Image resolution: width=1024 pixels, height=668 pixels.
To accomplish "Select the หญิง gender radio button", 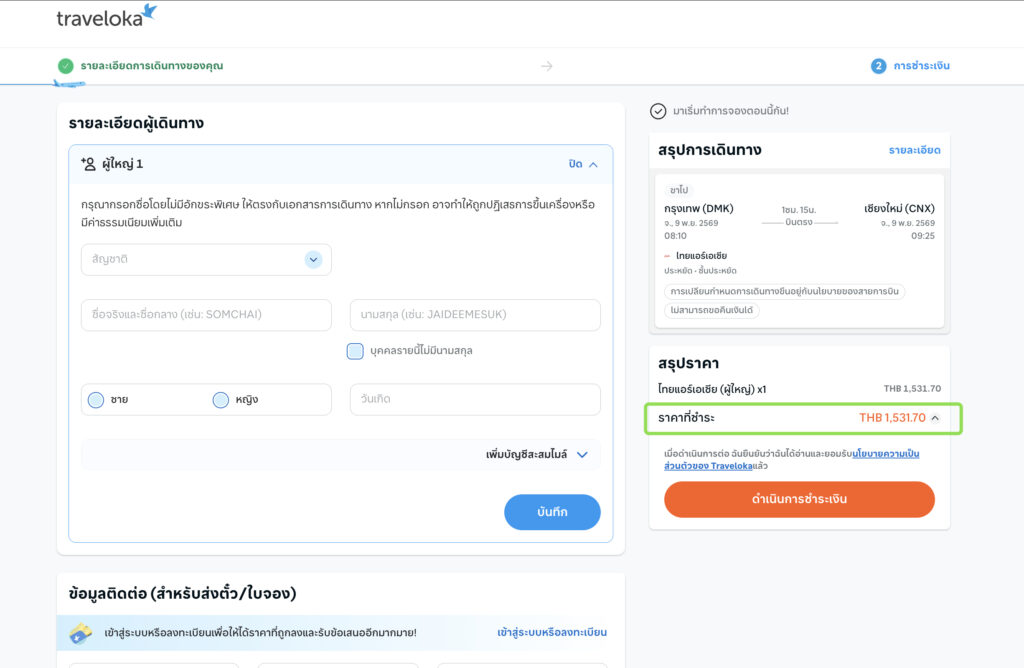I will click(x=221, y=400).
